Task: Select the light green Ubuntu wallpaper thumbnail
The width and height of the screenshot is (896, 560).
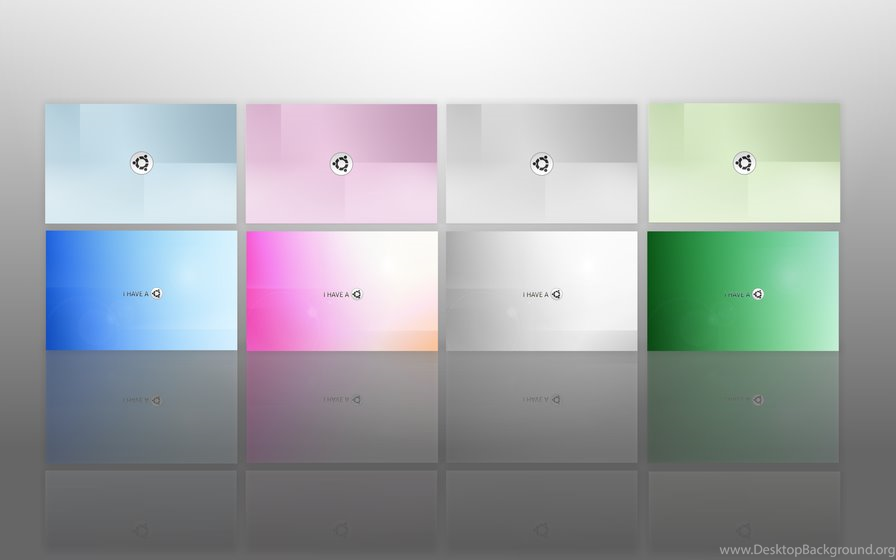Action: (744, 163)
